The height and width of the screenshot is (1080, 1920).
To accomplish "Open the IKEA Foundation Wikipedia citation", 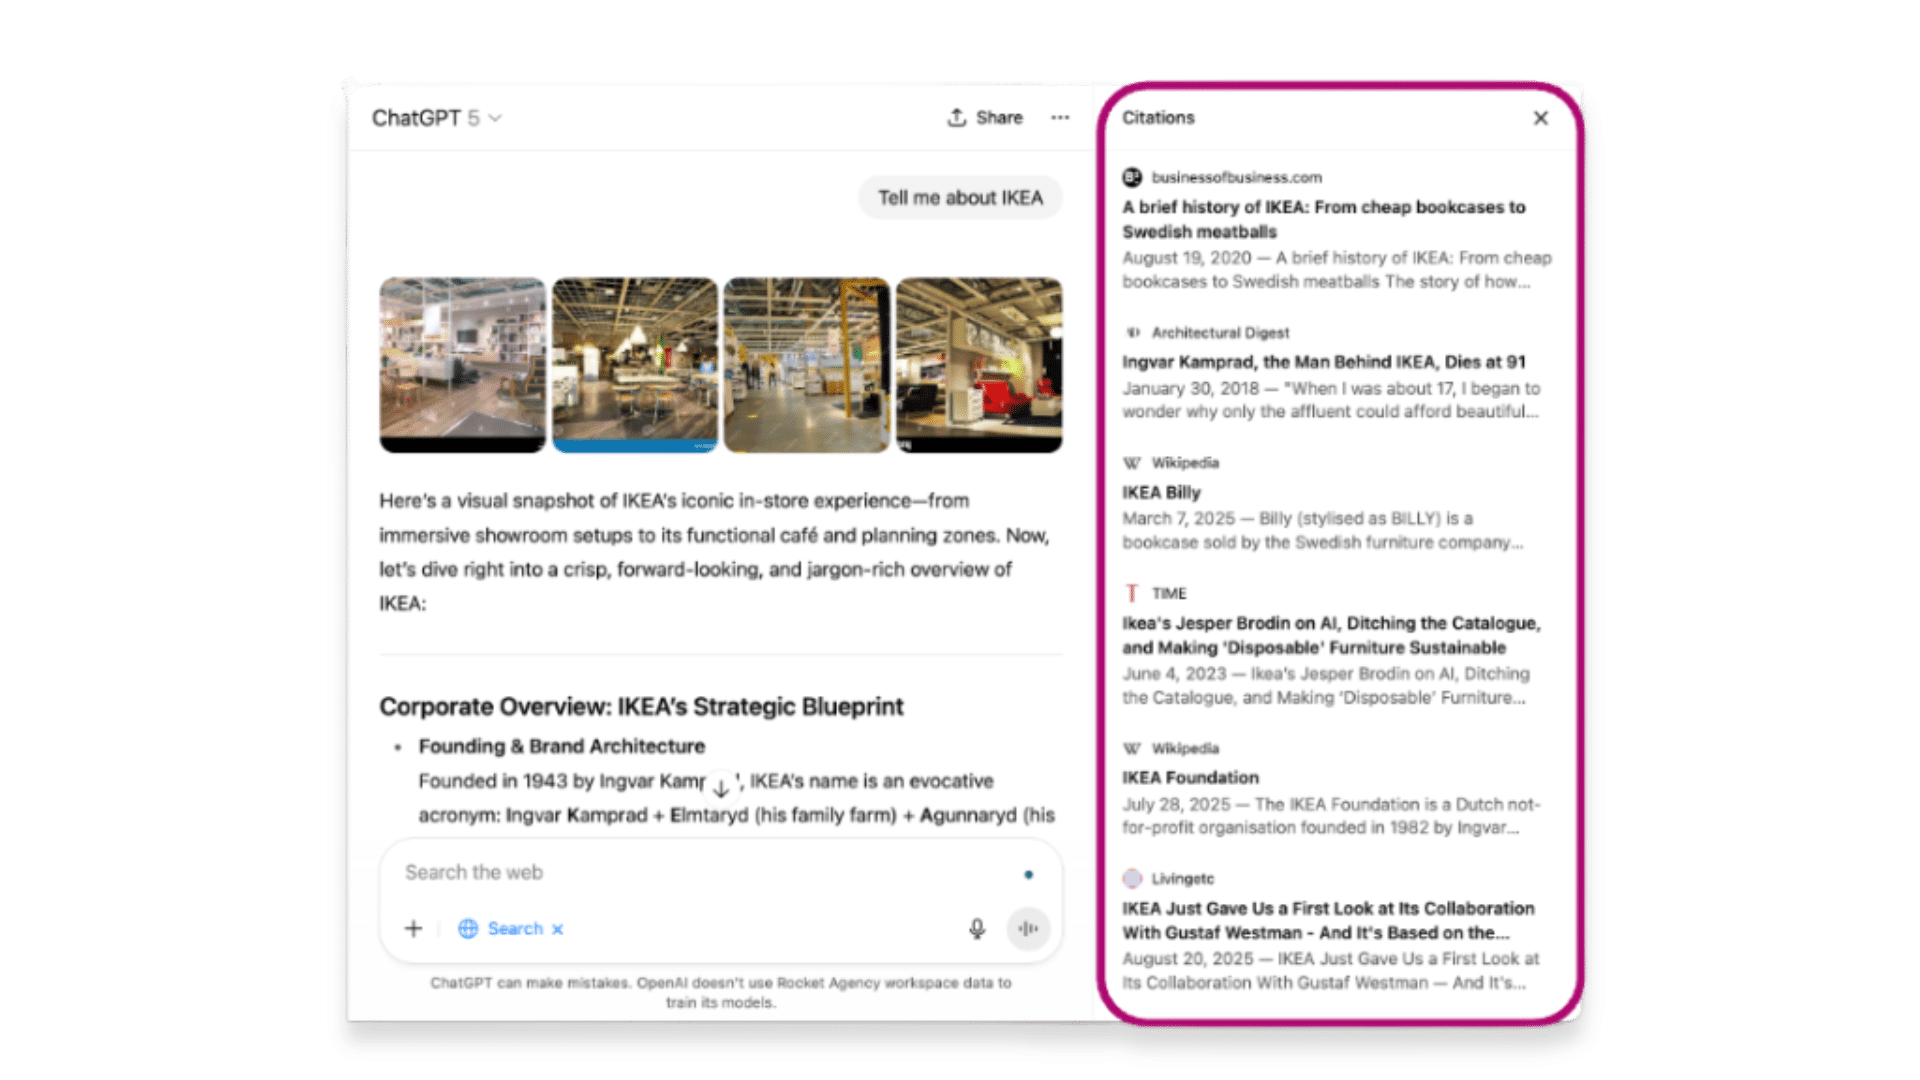I will (x=1190, y=777).
